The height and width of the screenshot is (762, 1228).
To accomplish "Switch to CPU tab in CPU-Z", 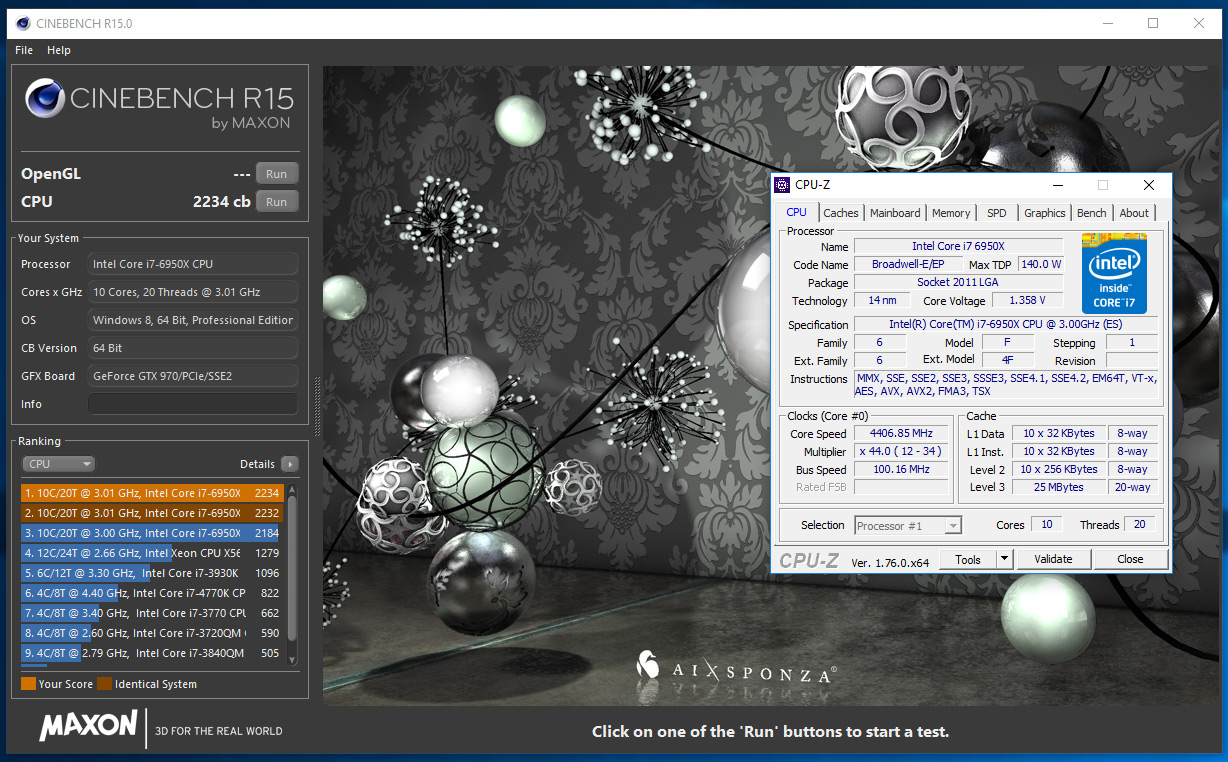I will point(796,212).
